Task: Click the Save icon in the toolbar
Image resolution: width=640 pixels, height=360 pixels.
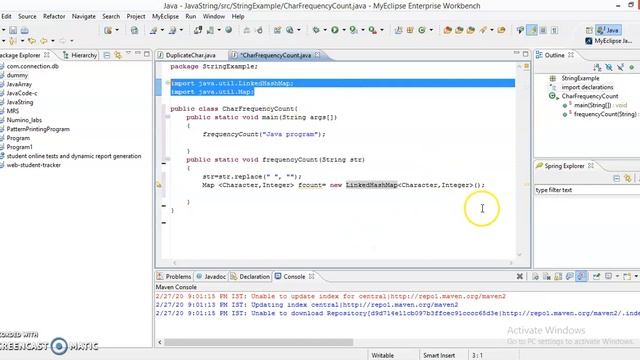Action: tap(13, 30)
